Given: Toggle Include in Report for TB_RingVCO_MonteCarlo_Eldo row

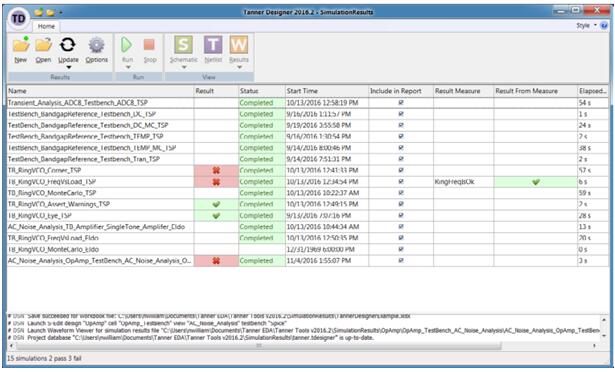Looking at the screenshot, I should 401,249.
